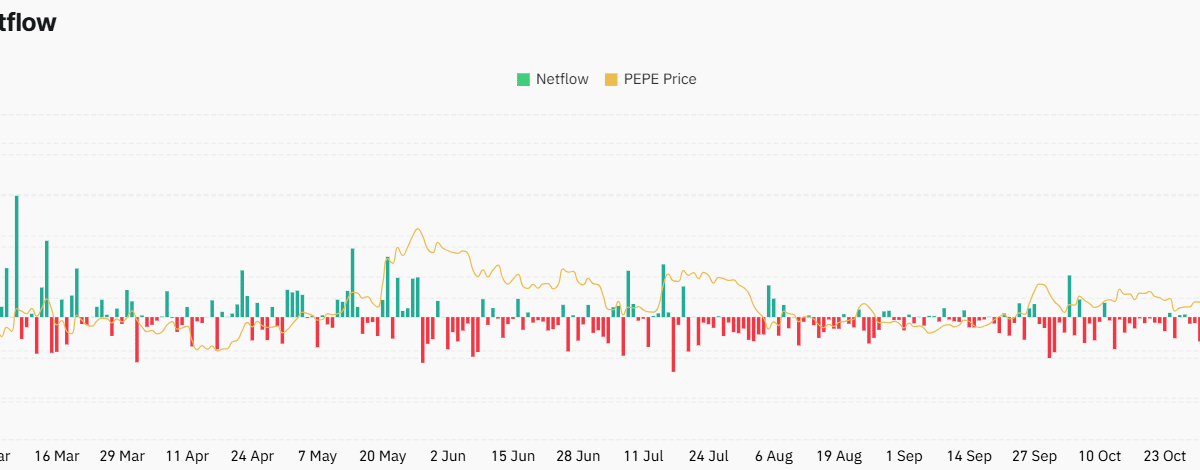Select the 2 Jun date label
Screen dimensions: 1200x470
447,456
